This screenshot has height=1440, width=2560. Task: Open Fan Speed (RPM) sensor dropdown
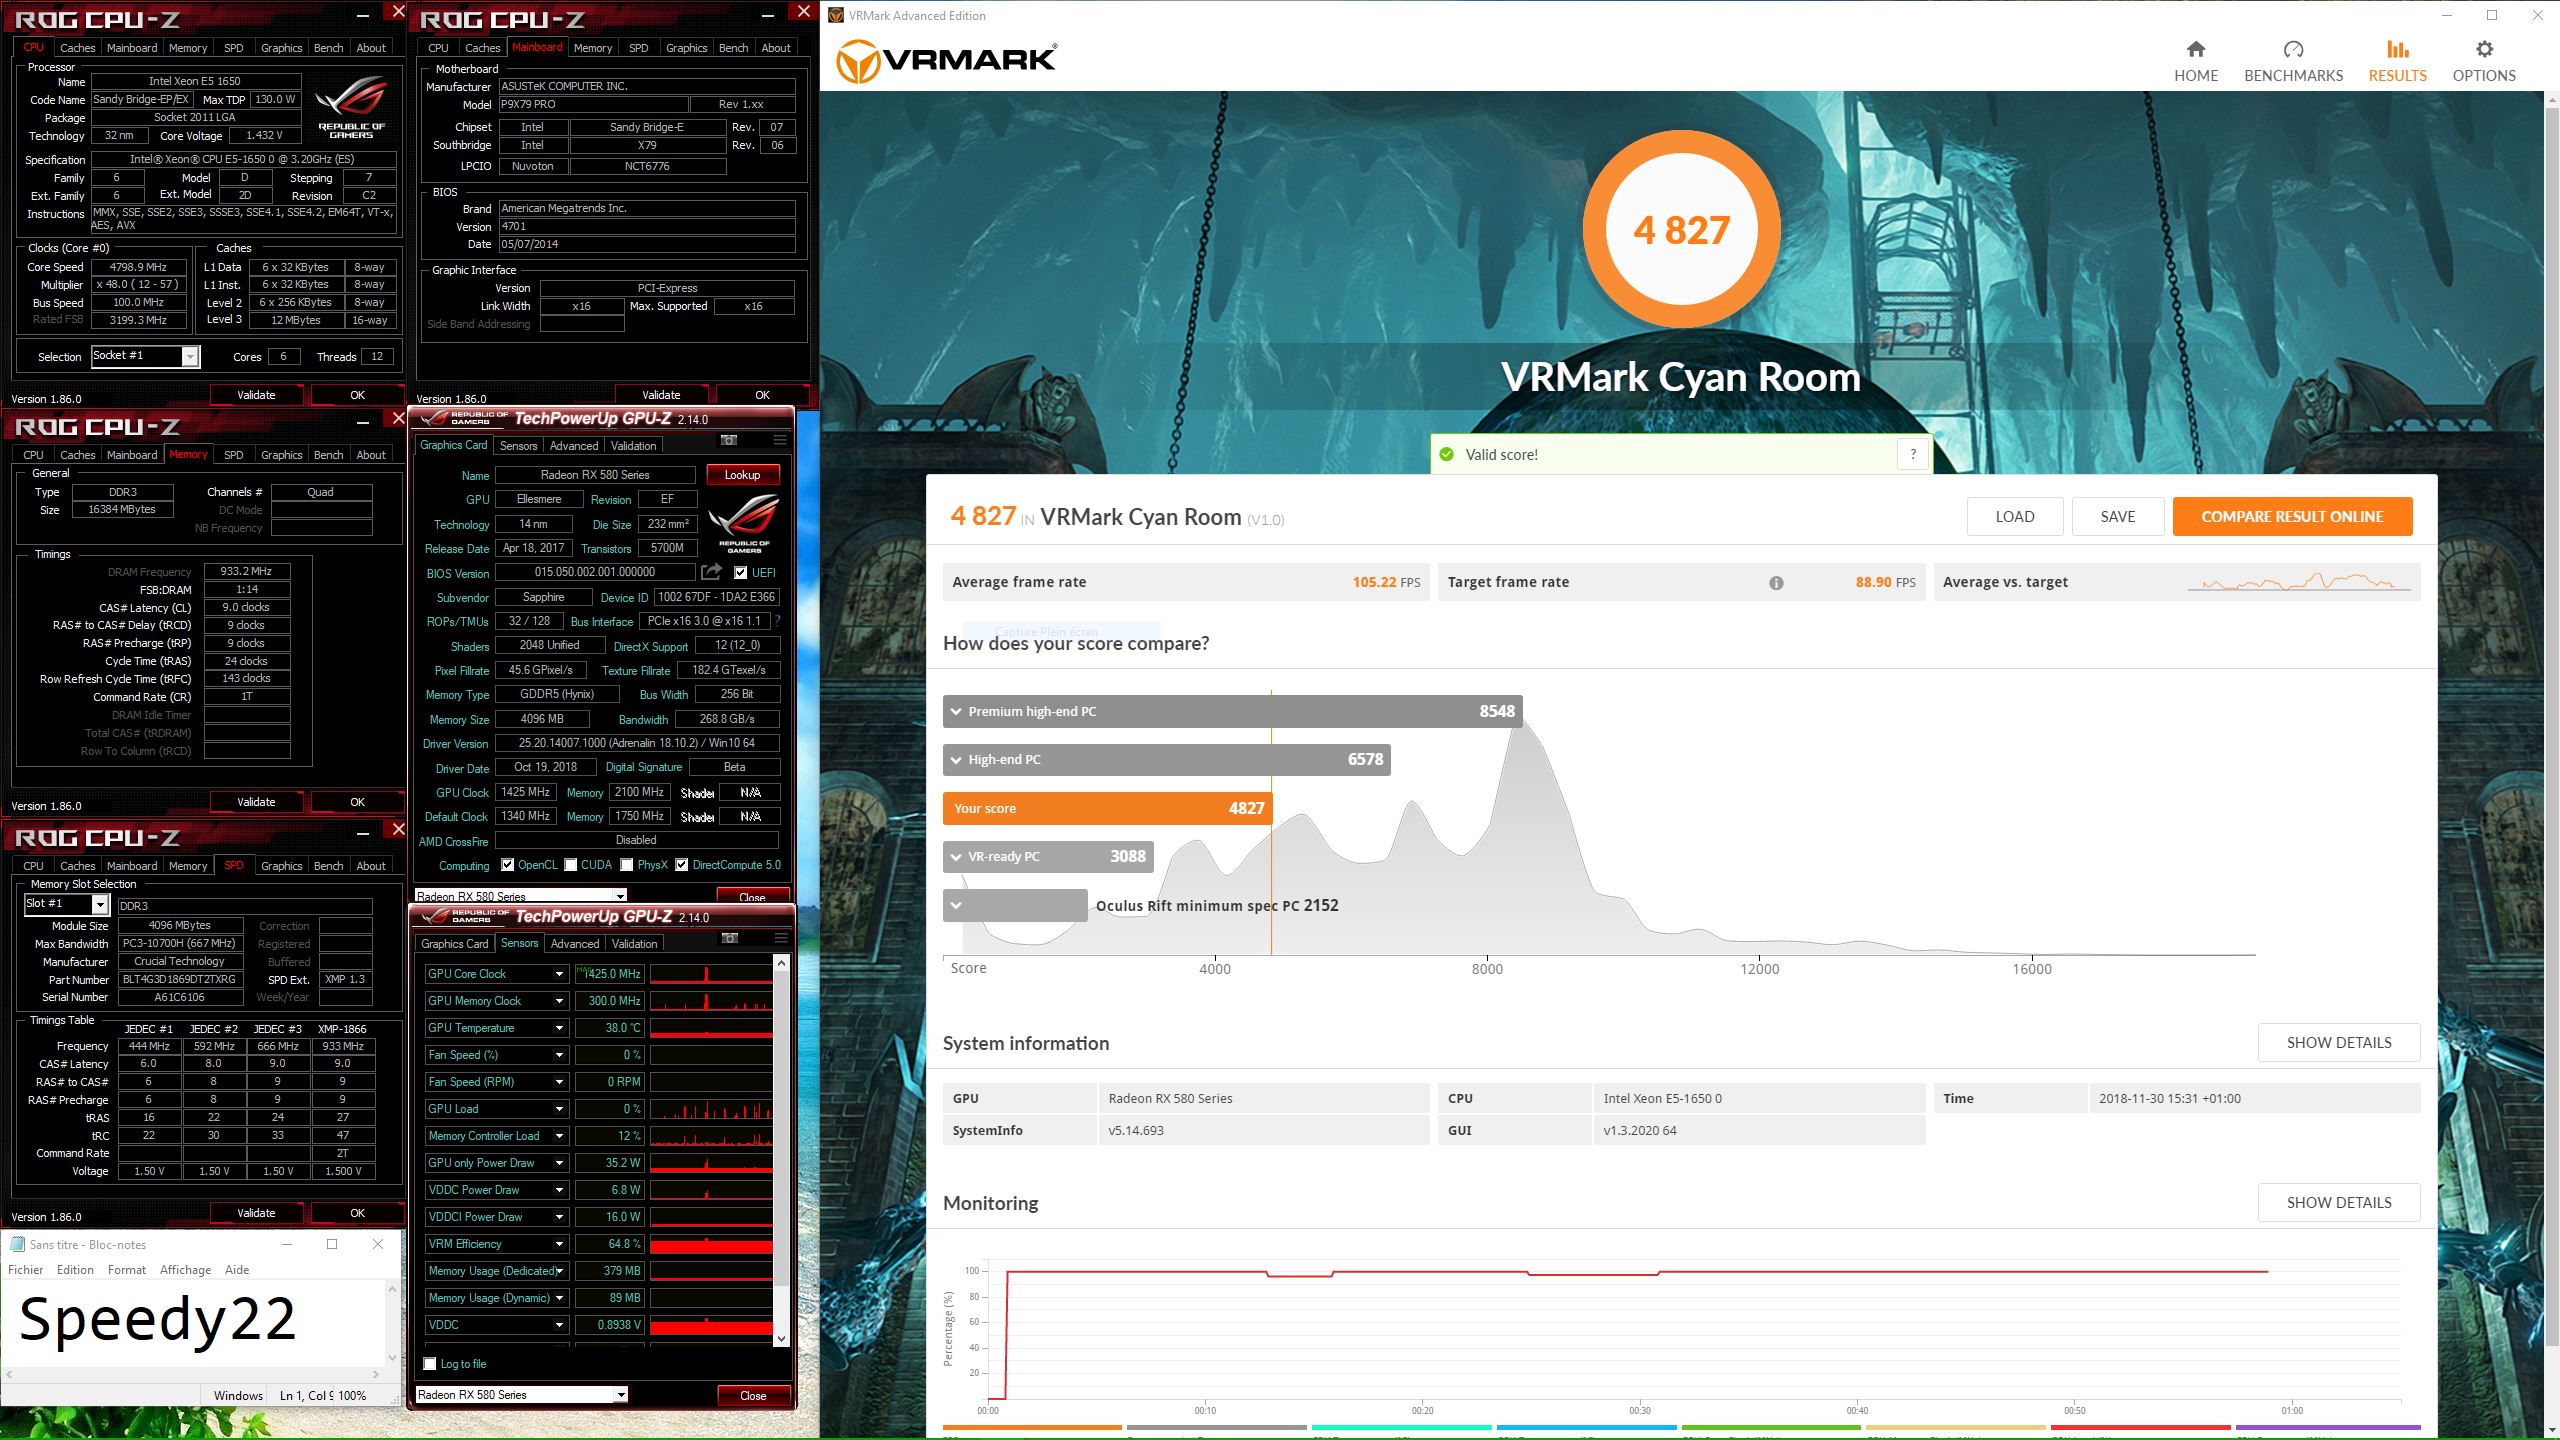pyautogui.click(x=560, y=1082)
